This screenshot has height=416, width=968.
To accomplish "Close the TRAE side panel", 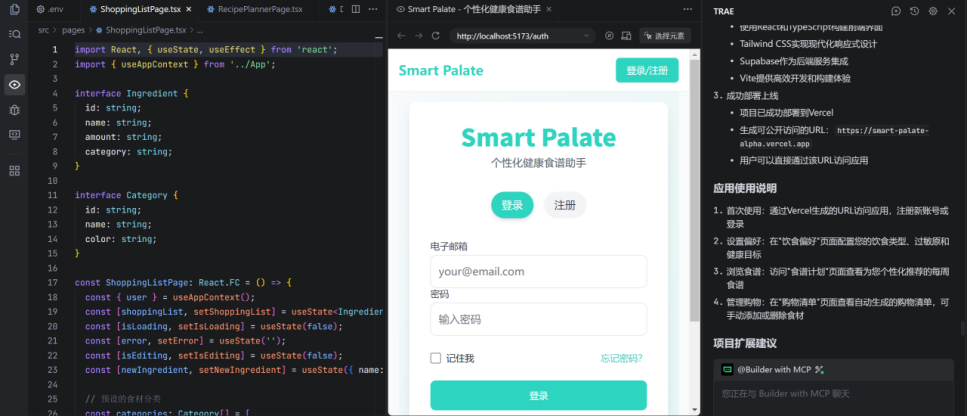I will point(951,11).
